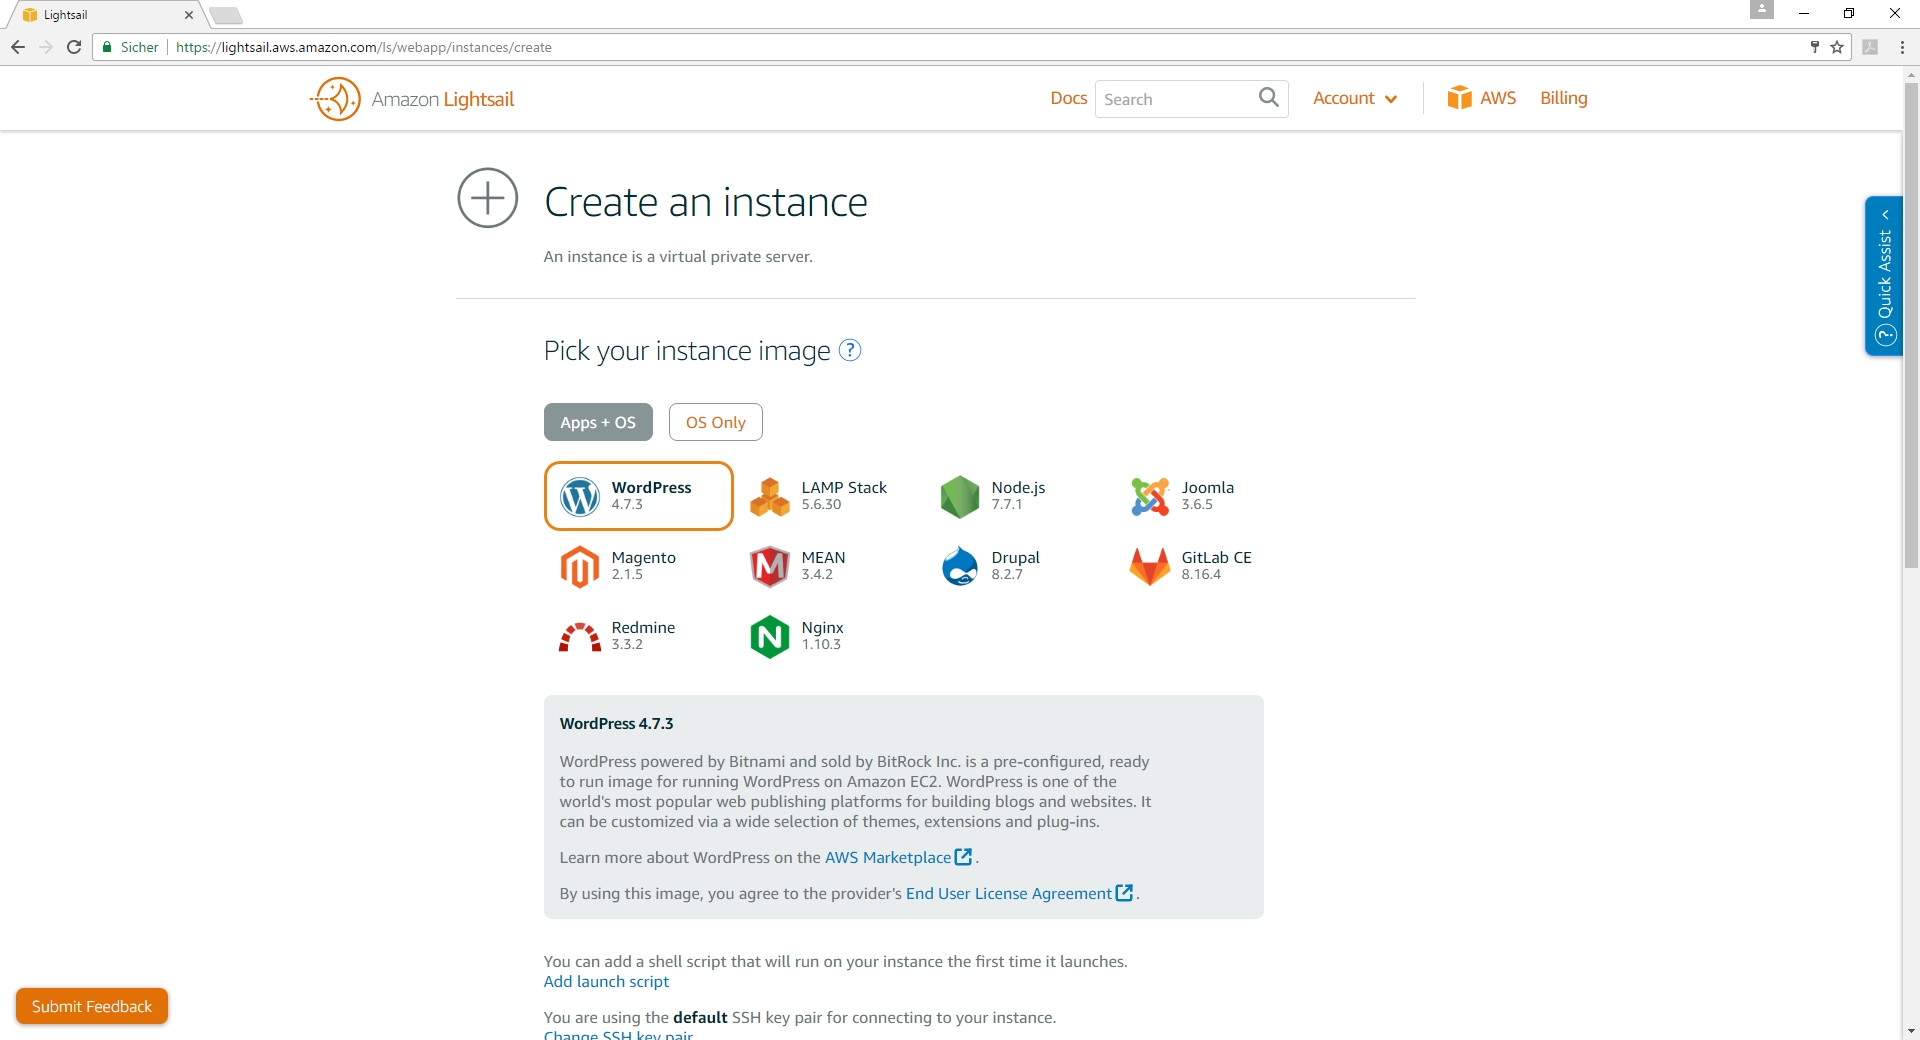Click the saved password key icon
Screen dimensions: 1920x1040
[x=1815, y=47]
